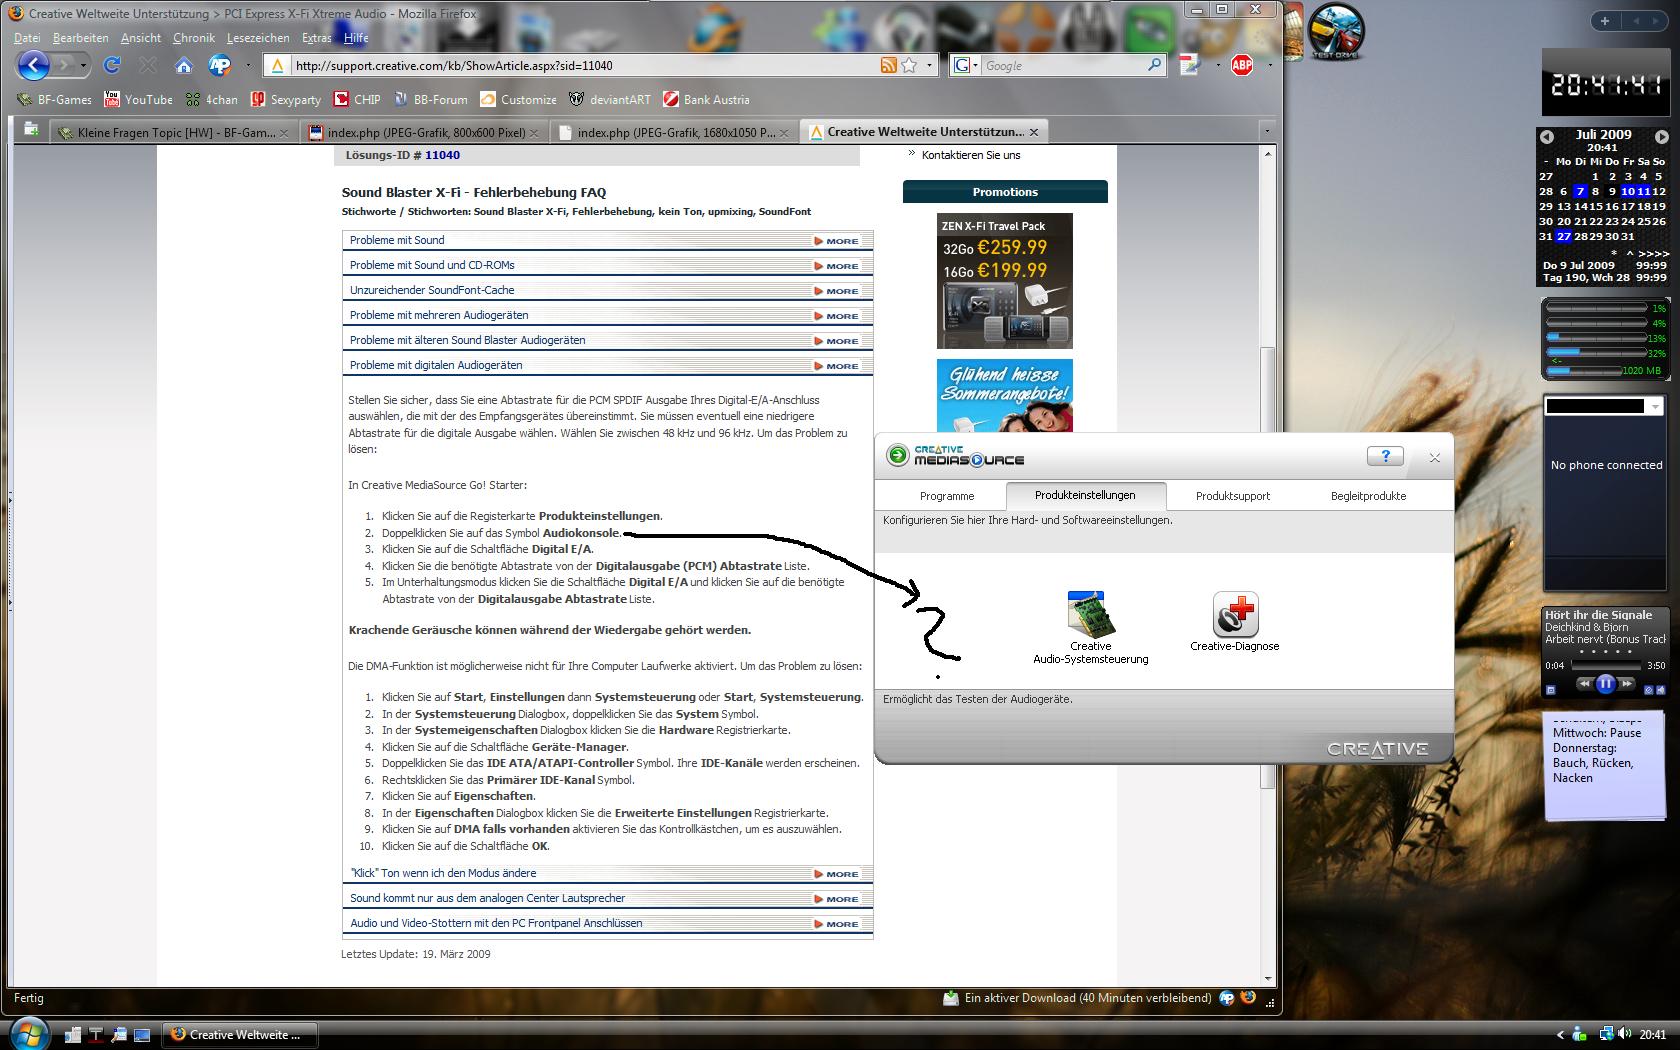Expand 'Probleme mit älteren Sound Blaster' MORE
This screenshot has height=1050, width=1680.
pyautogui.click(x=836, y=341)
